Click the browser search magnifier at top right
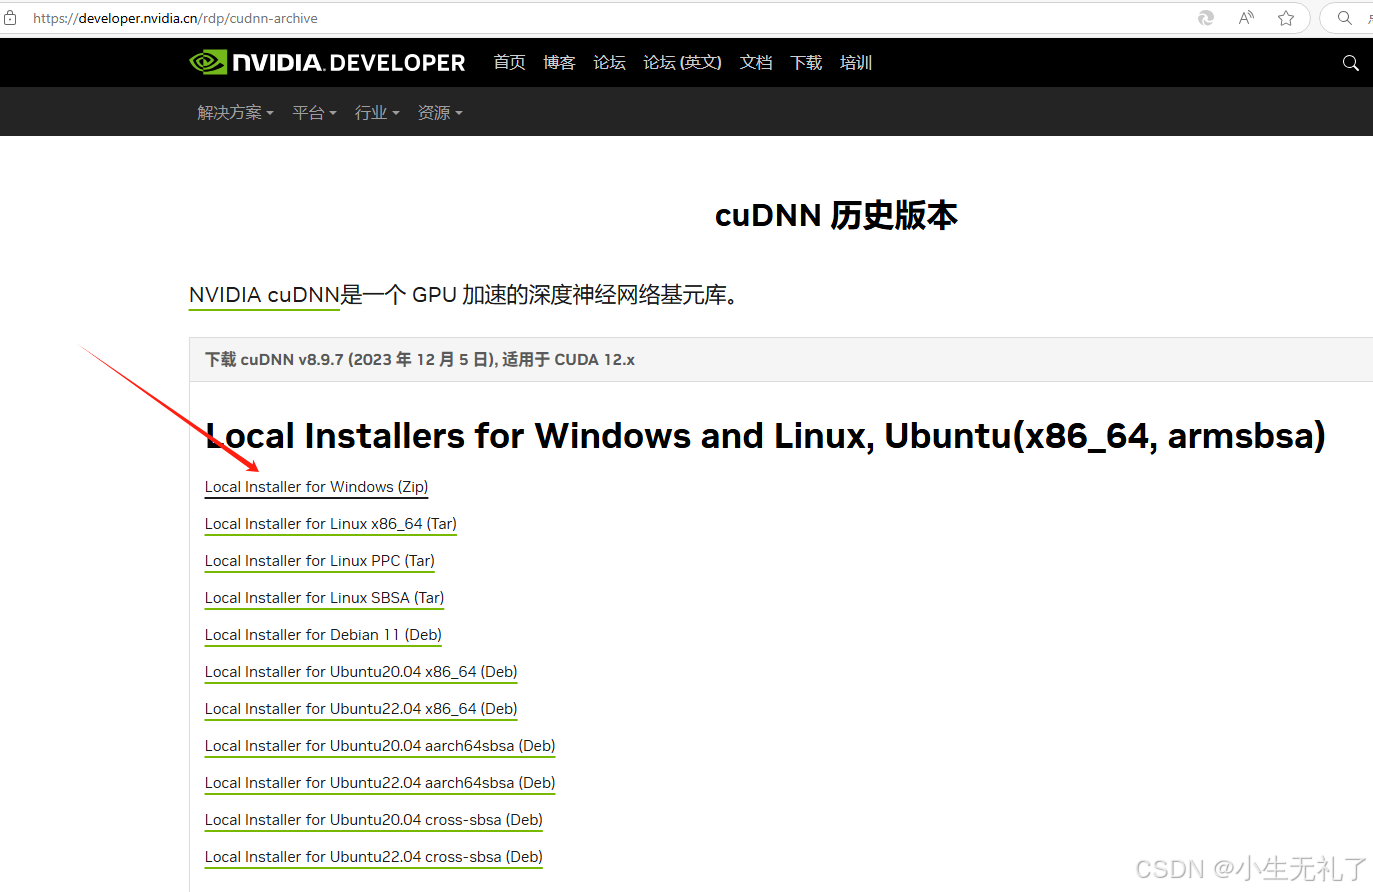 click(x=1344, y=17)
